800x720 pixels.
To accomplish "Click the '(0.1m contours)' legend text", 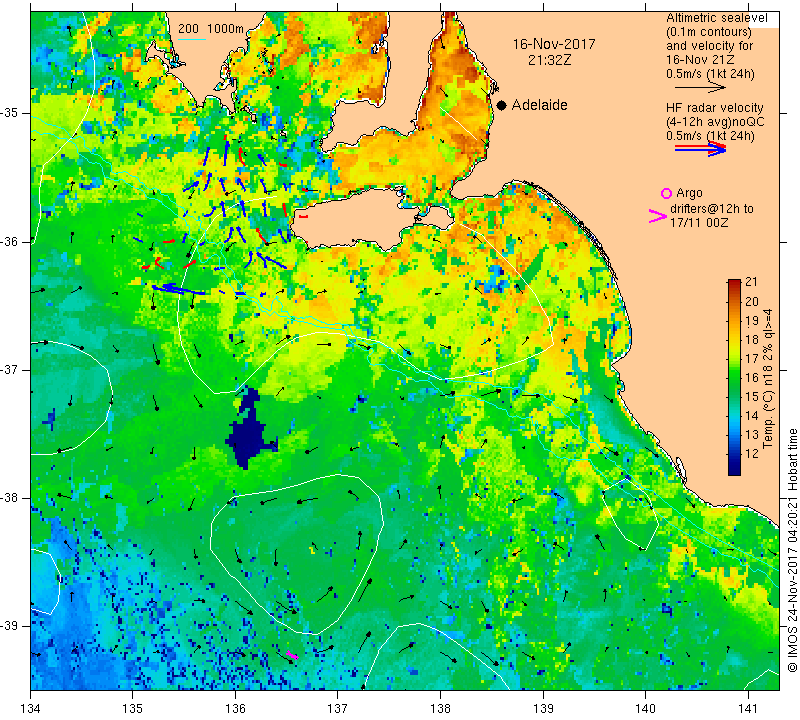I will [708, 32].
